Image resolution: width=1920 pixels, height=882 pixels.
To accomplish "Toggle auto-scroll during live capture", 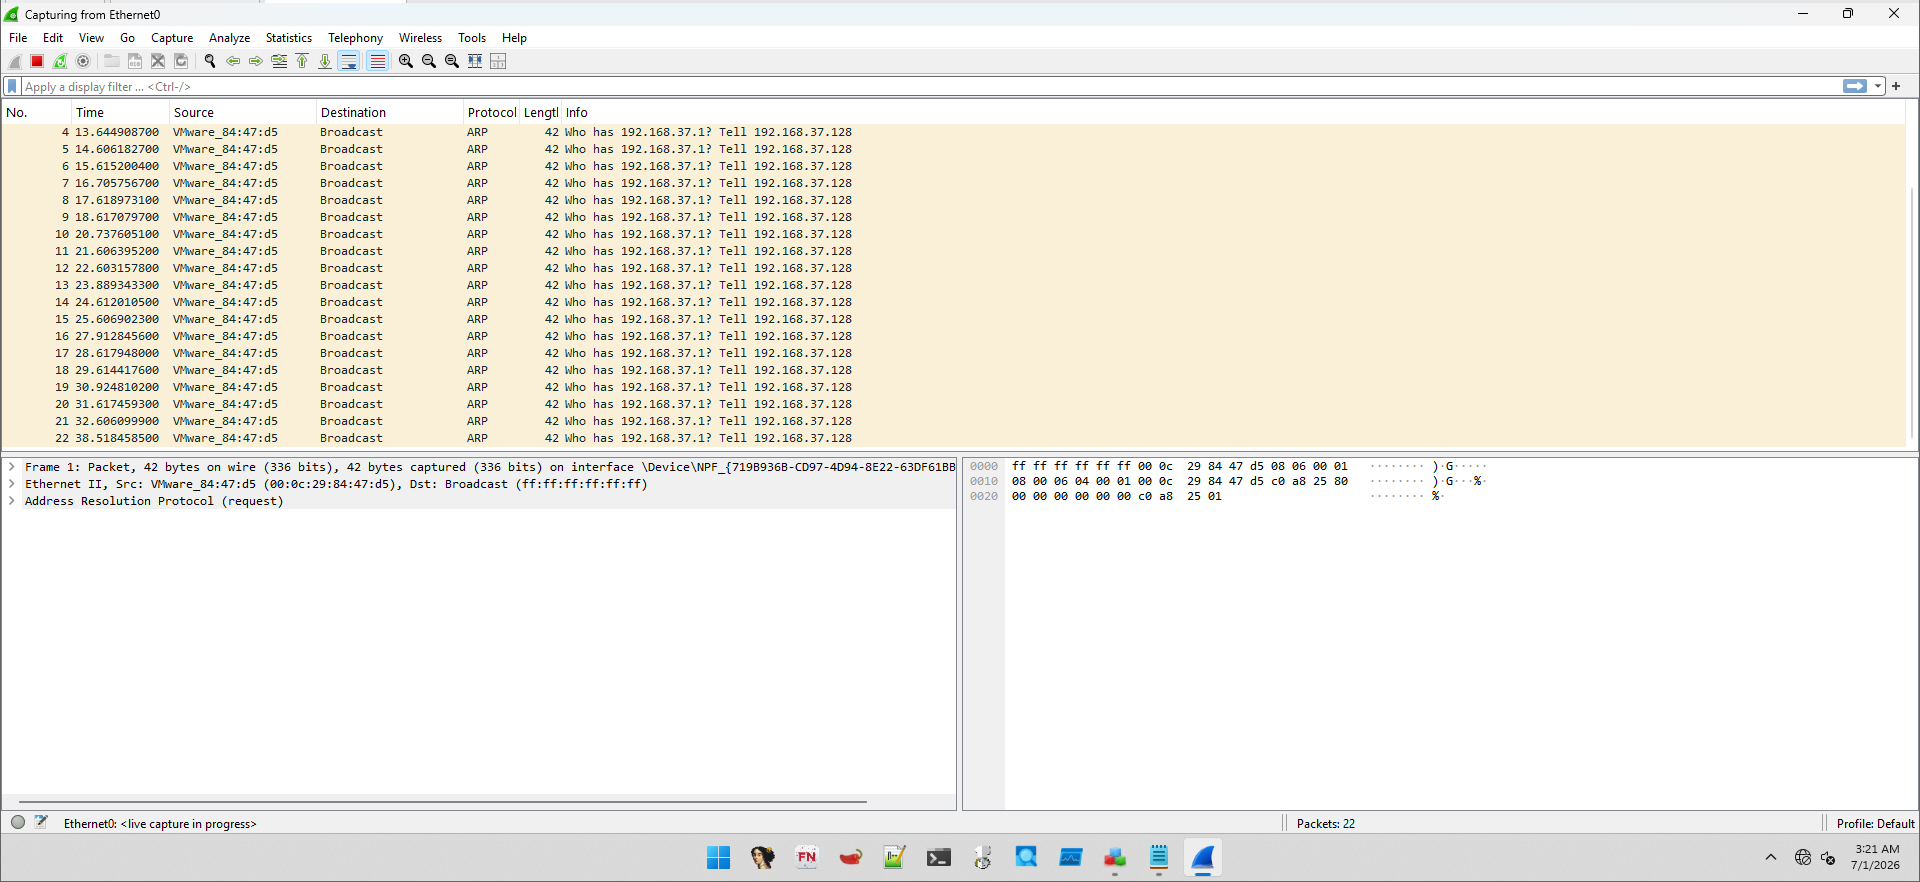I will [x=349, y=61].
